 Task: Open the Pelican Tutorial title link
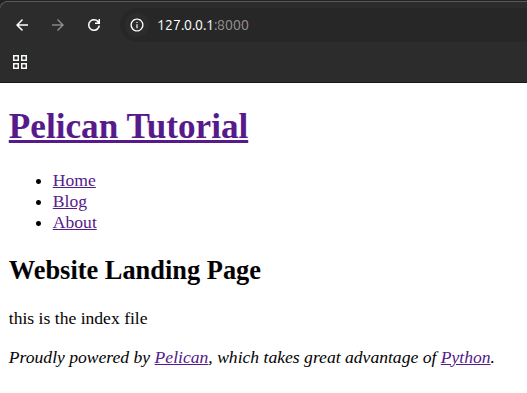tap(128, 126)
